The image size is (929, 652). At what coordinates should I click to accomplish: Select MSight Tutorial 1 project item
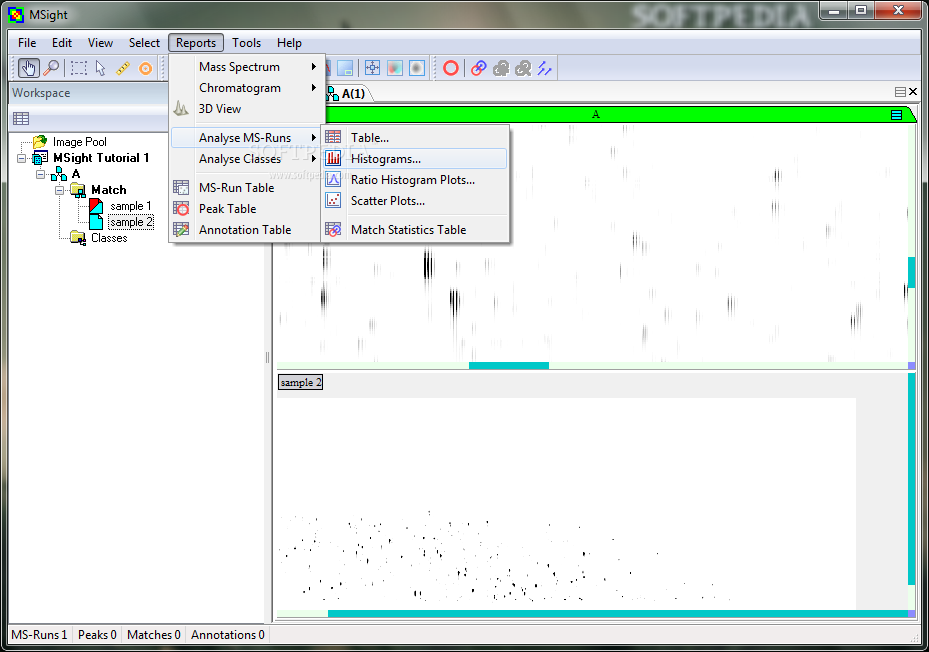(x=101, y=158)
